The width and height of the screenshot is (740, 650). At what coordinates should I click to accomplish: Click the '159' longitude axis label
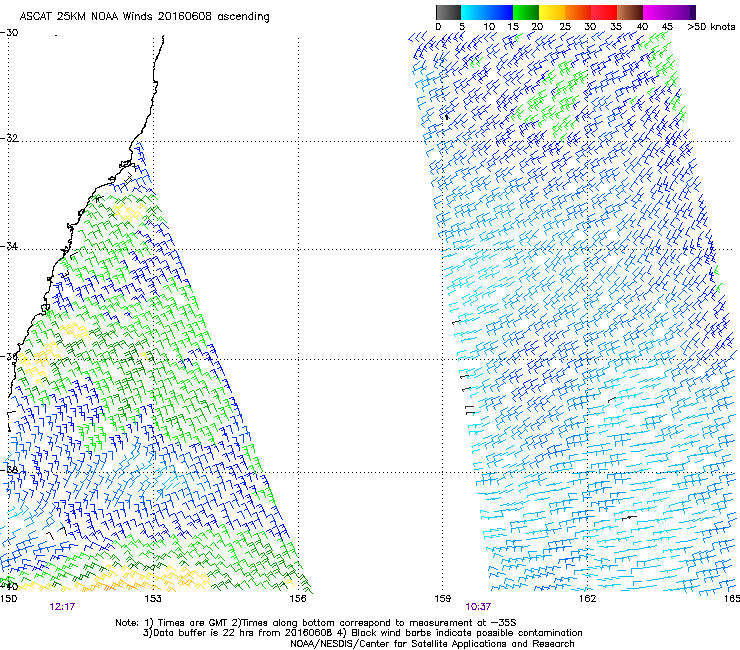[442, 599]
